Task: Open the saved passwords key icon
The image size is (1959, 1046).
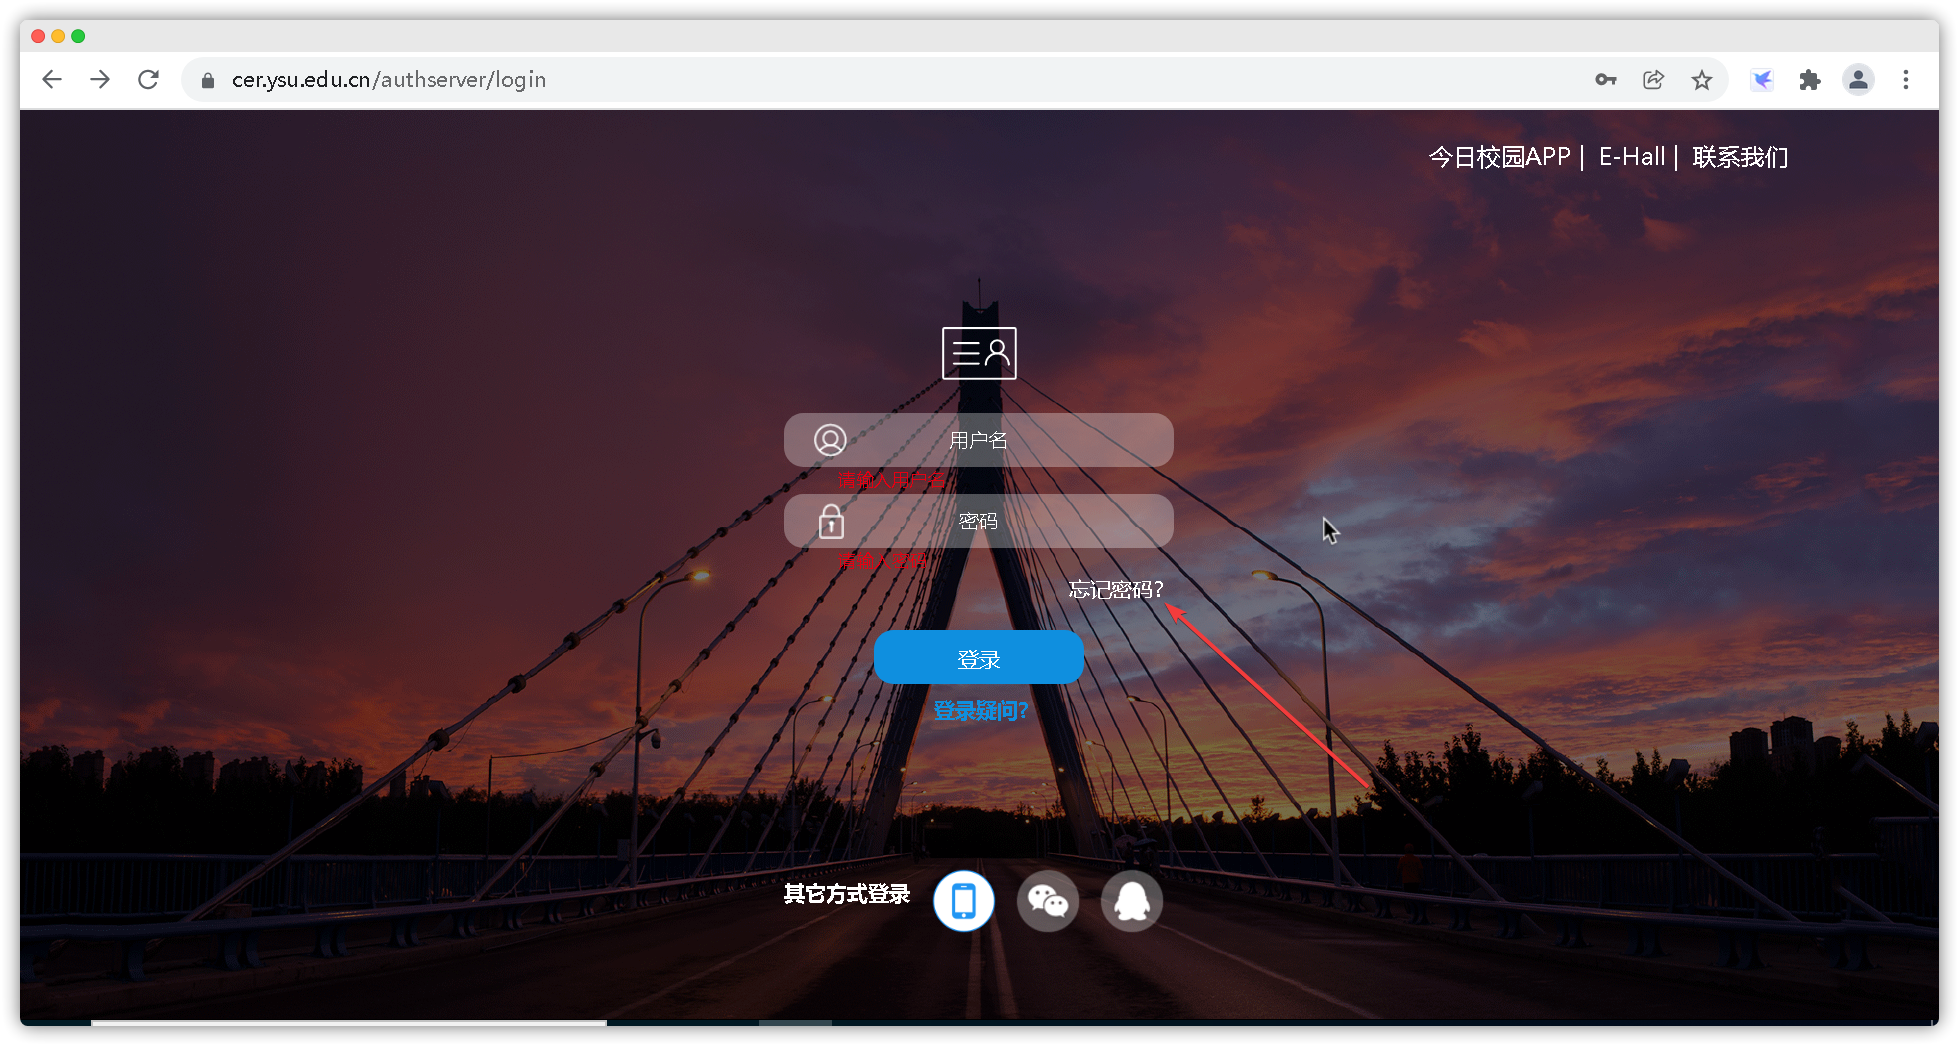Action: (x=1605, y=80)
